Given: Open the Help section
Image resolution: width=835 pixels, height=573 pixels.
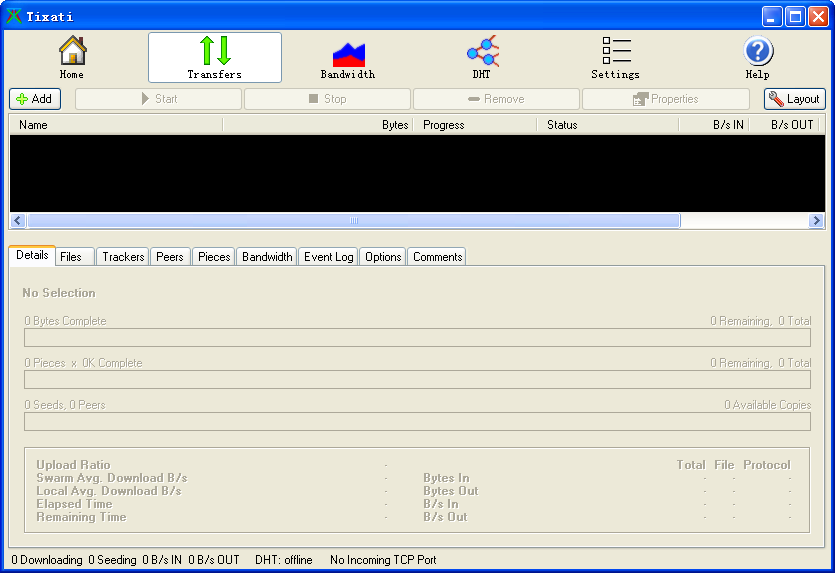Looking at the screenshot, I should [757, 58].
